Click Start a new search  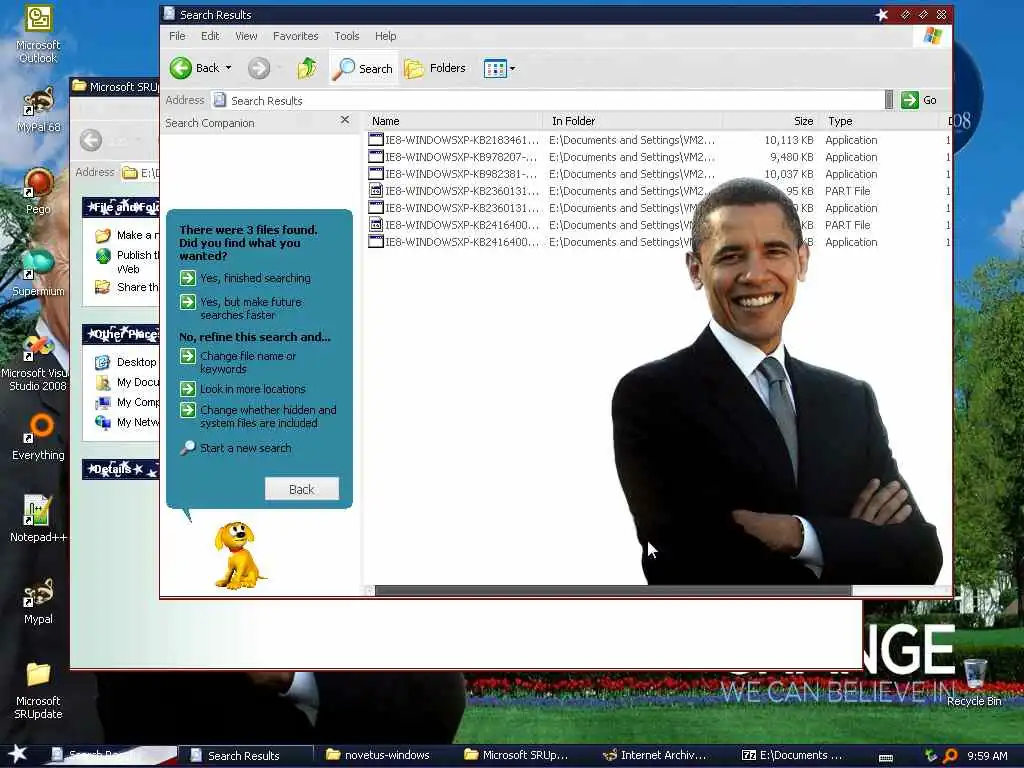coord(236,448)
